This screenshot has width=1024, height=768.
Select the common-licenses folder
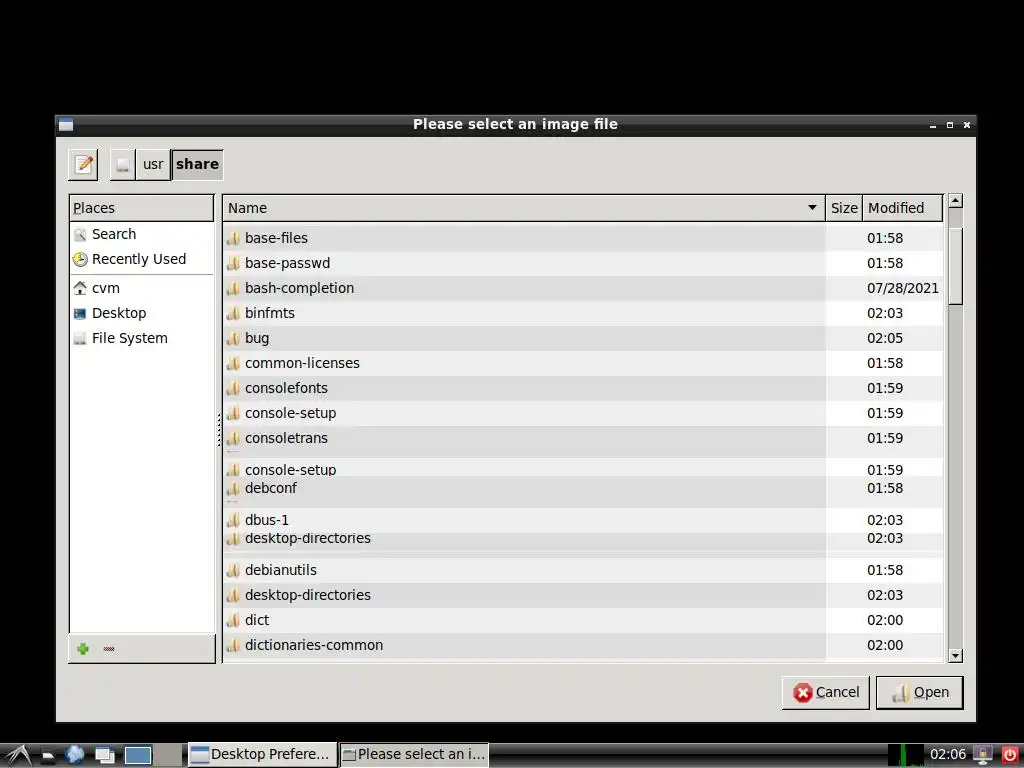(583, 363)
